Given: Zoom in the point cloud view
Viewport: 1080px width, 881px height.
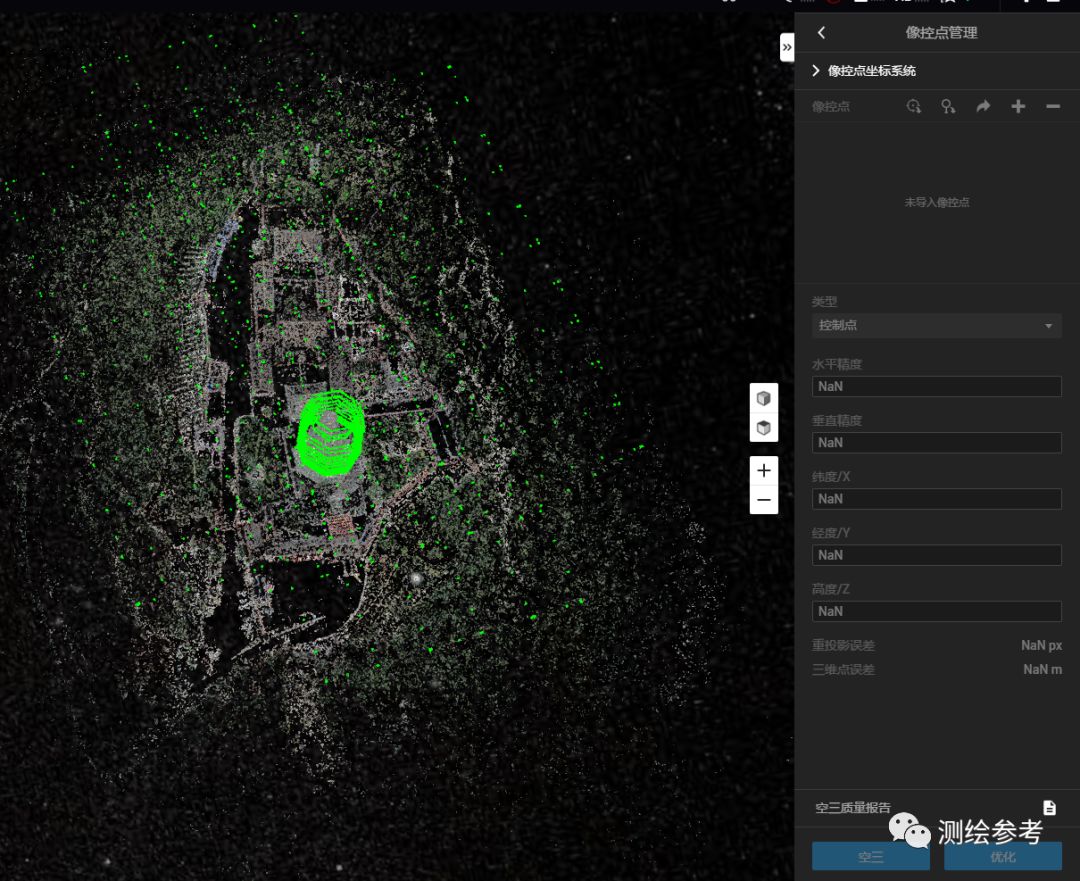Looking at the screenshot, I should pos(764,470).
